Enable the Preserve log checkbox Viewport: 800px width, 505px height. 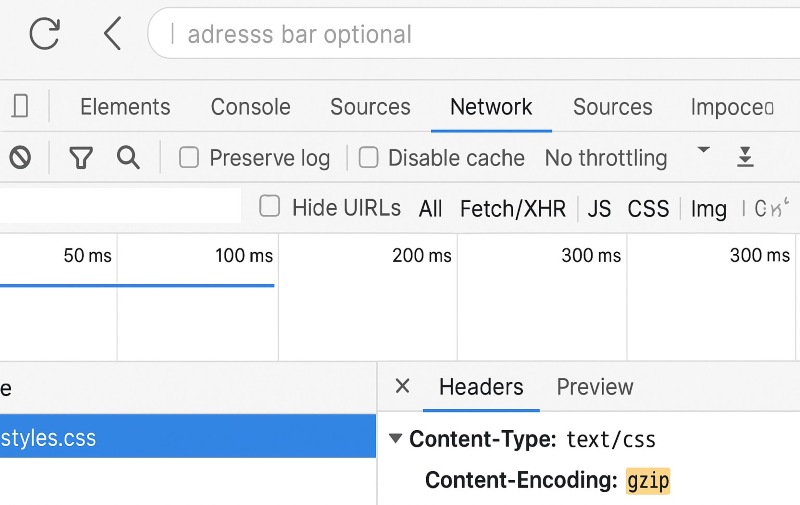click(189, 157)
